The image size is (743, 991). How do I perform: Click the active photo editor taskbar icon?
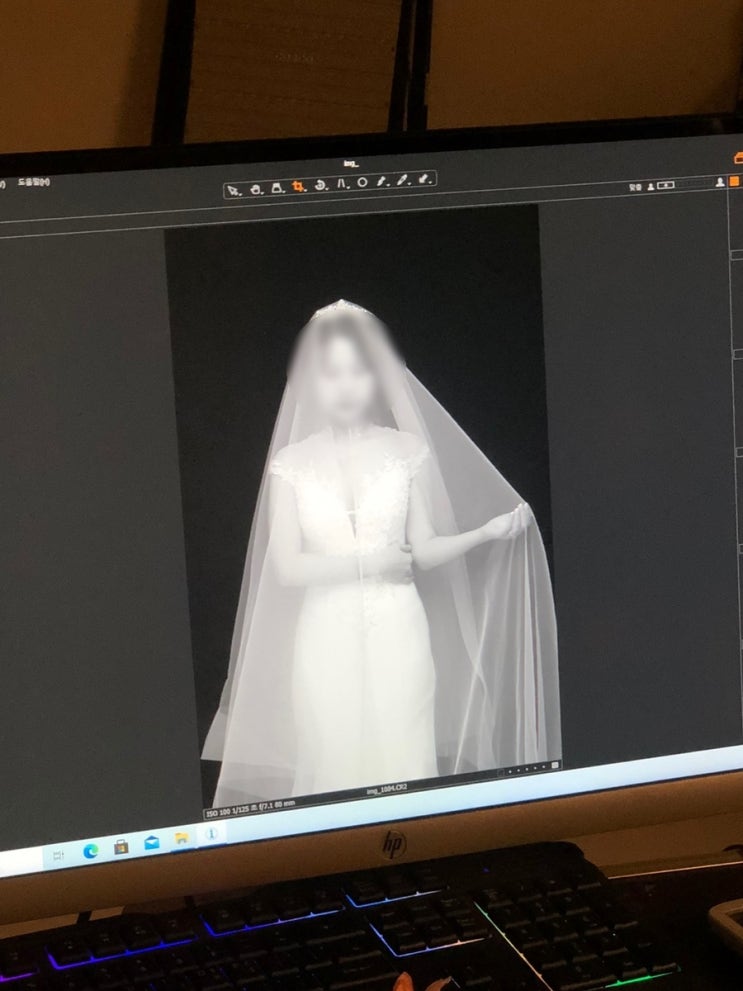212,834
